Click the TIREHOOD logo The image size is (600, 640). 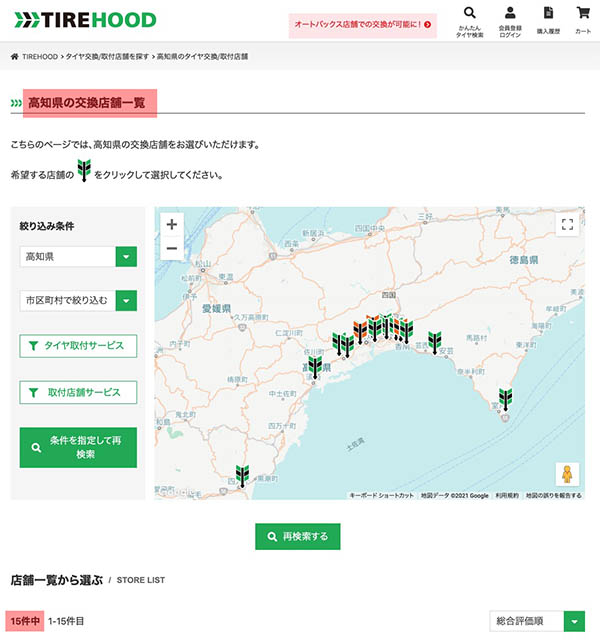85,20
